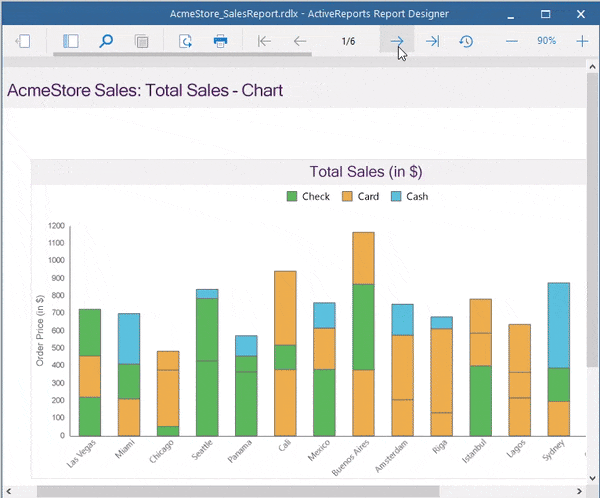The image size is (600, 498).
Task: Click the horizontal scrollbar thumb
Action: pyautogui.click(x=238, y=491)
